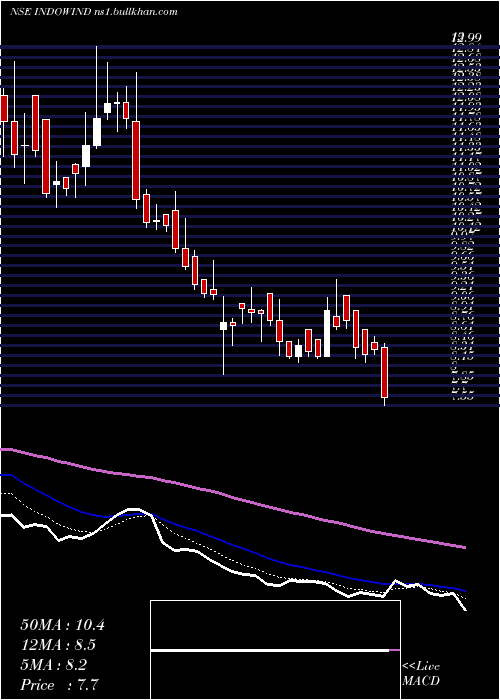Click the tall white candle in the recent rally
This screenshot has height=700, width=500.
(327, 333)
